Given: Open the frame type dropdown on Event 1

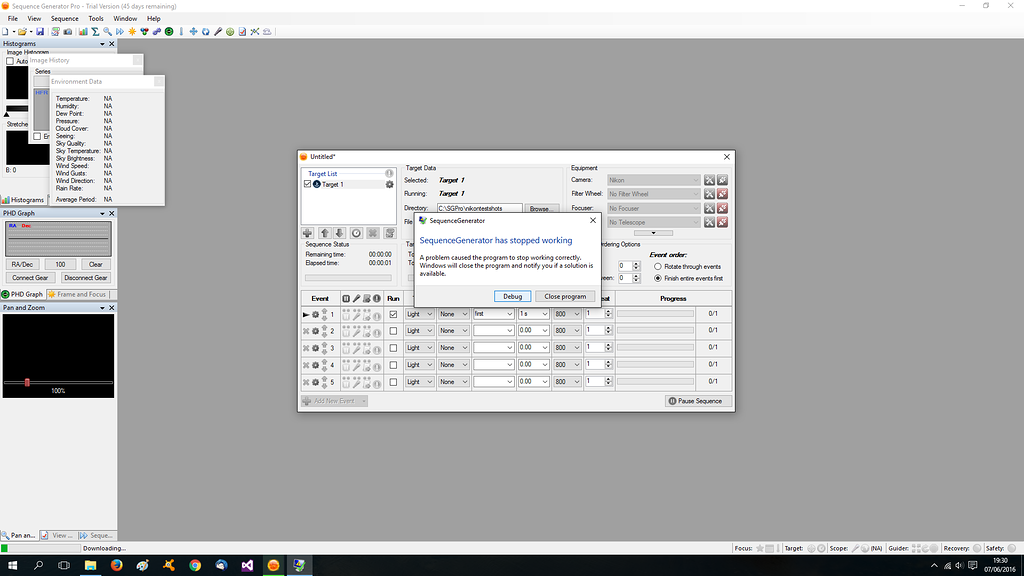Looking at the screenshot, I should pos(419,314).
